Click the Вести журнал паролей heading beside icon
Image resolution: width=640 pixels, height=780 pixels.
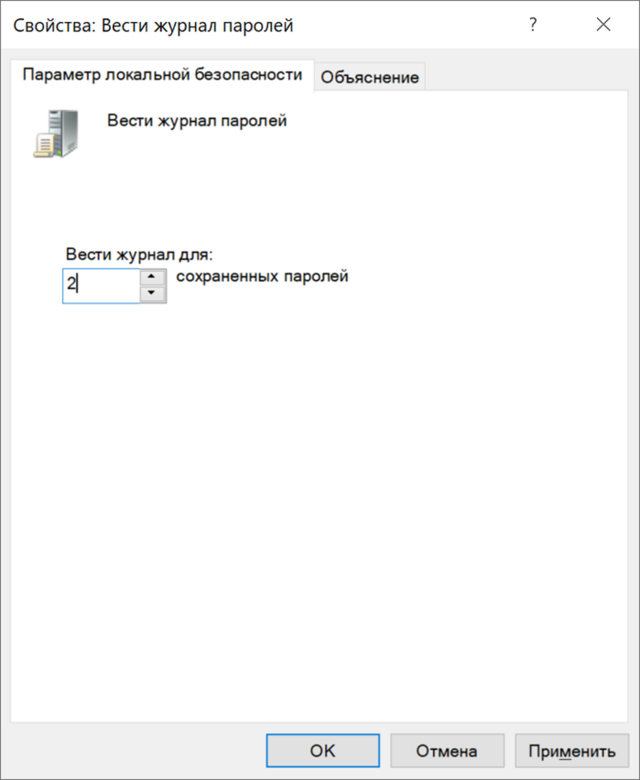tap(197, 121)
